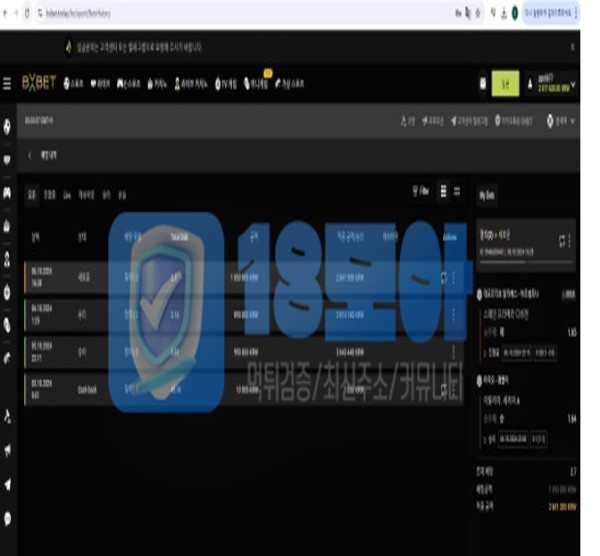600x556 pixels.
Task: Open the browser three-dot menu
Action: tap(576, 13)
